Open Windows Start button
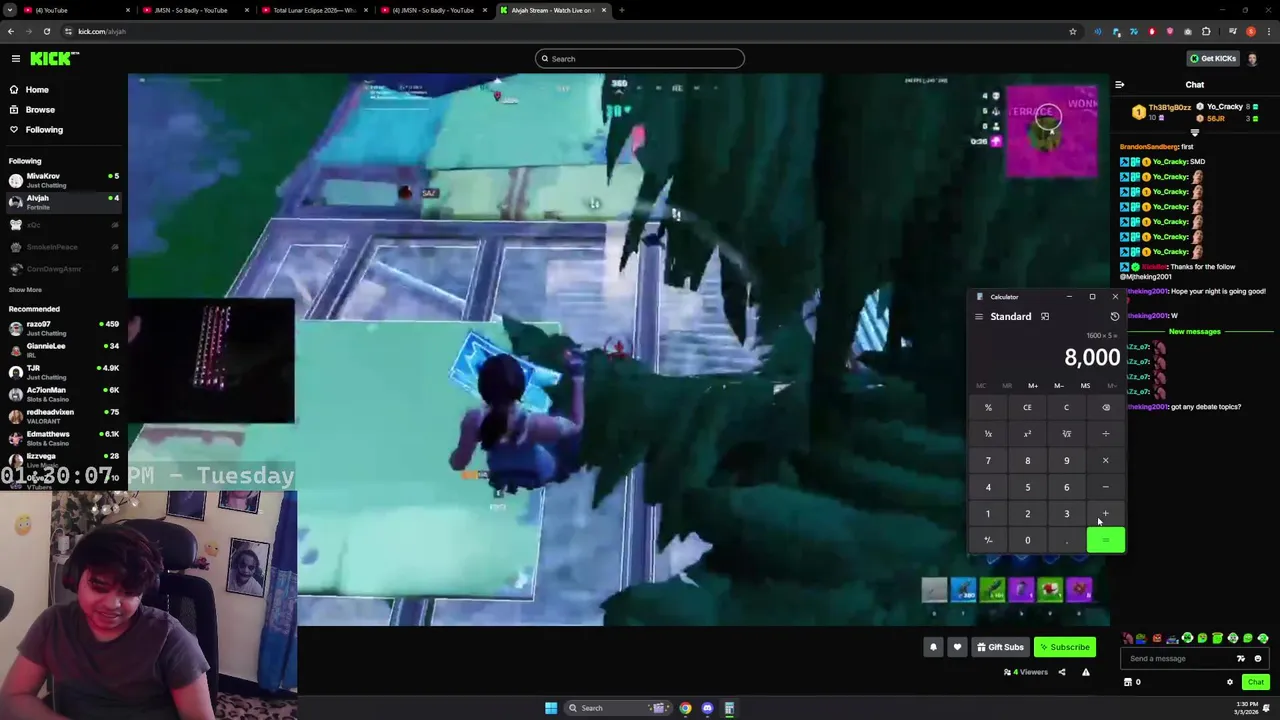This screenshot has width=1280, height=720. coord(551,708)
